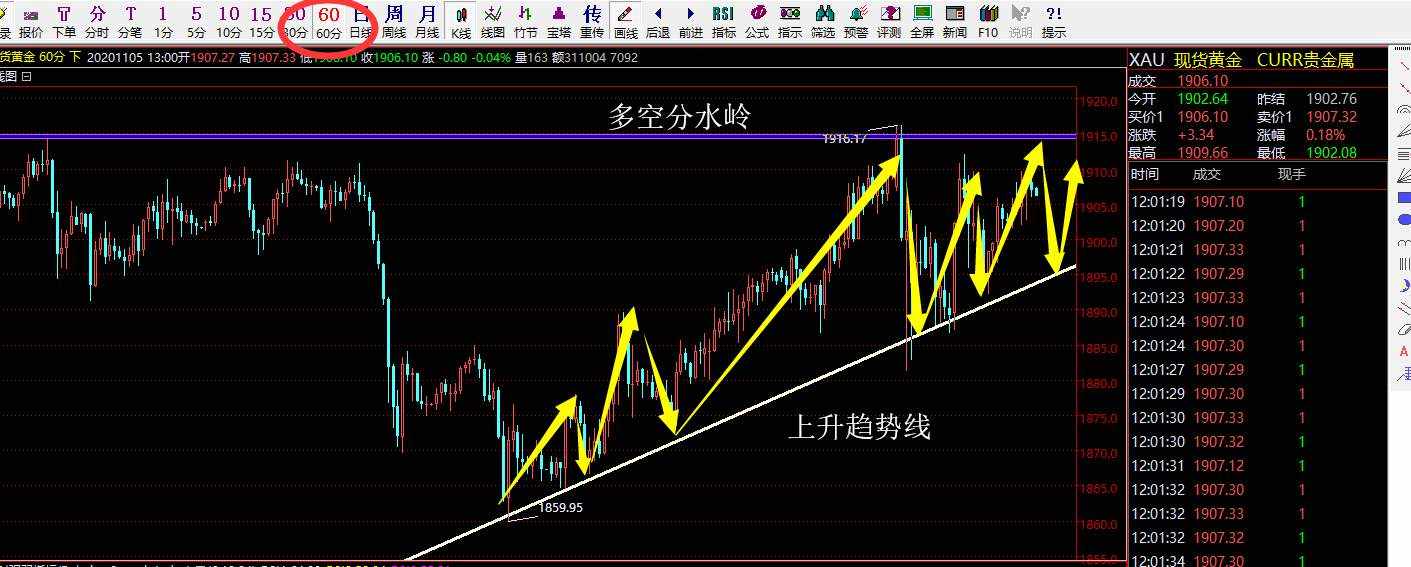Click the 最高 value 1909.66
The width and height of the screenshot is (1411, 567).
tap(1203, 153)
